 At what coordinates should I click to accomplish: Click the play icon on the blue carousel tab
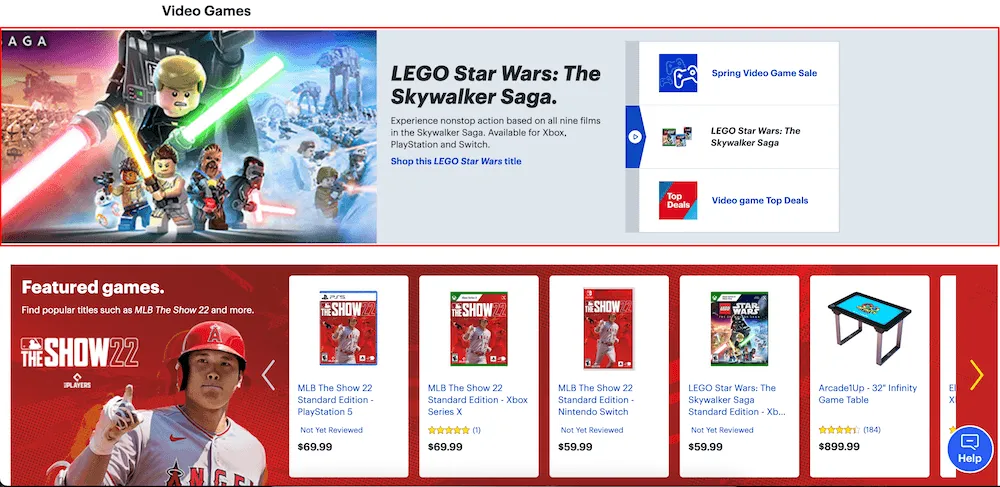pyautogui.click(x=634, y=136)
